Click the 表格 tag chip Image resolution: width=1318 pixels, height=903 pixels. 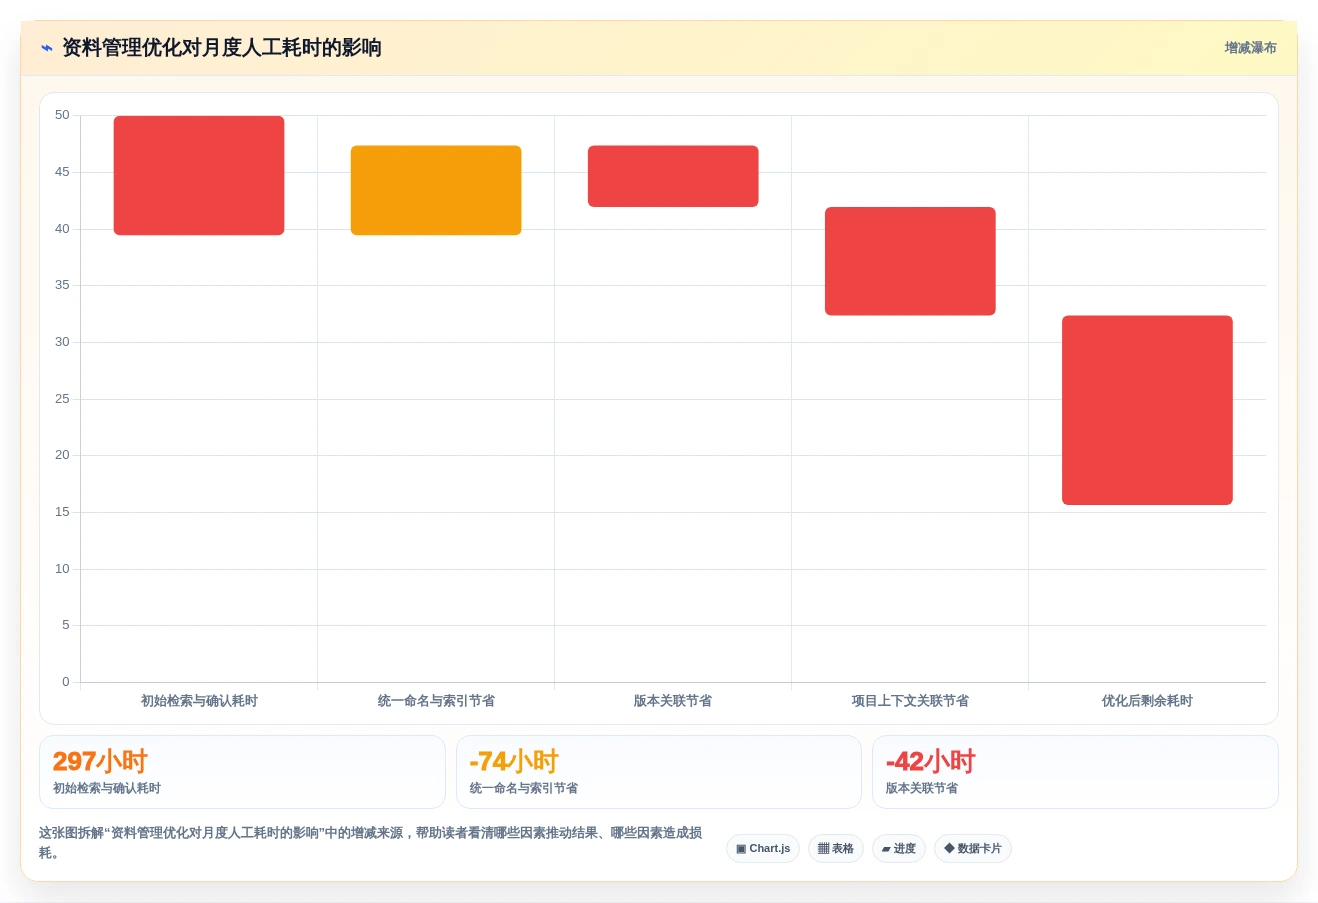coord(836,849)
